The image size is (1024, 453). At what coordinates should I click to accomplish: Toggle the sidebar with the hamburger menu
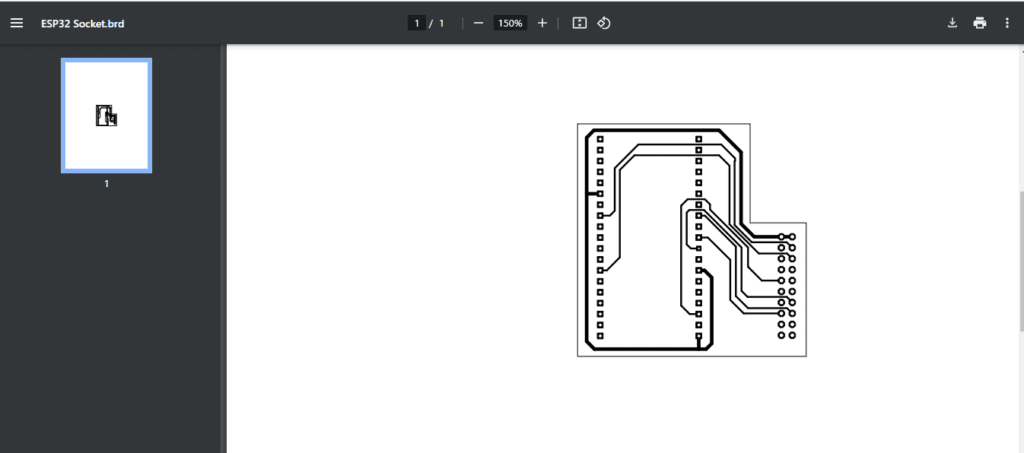pos(16,23)
